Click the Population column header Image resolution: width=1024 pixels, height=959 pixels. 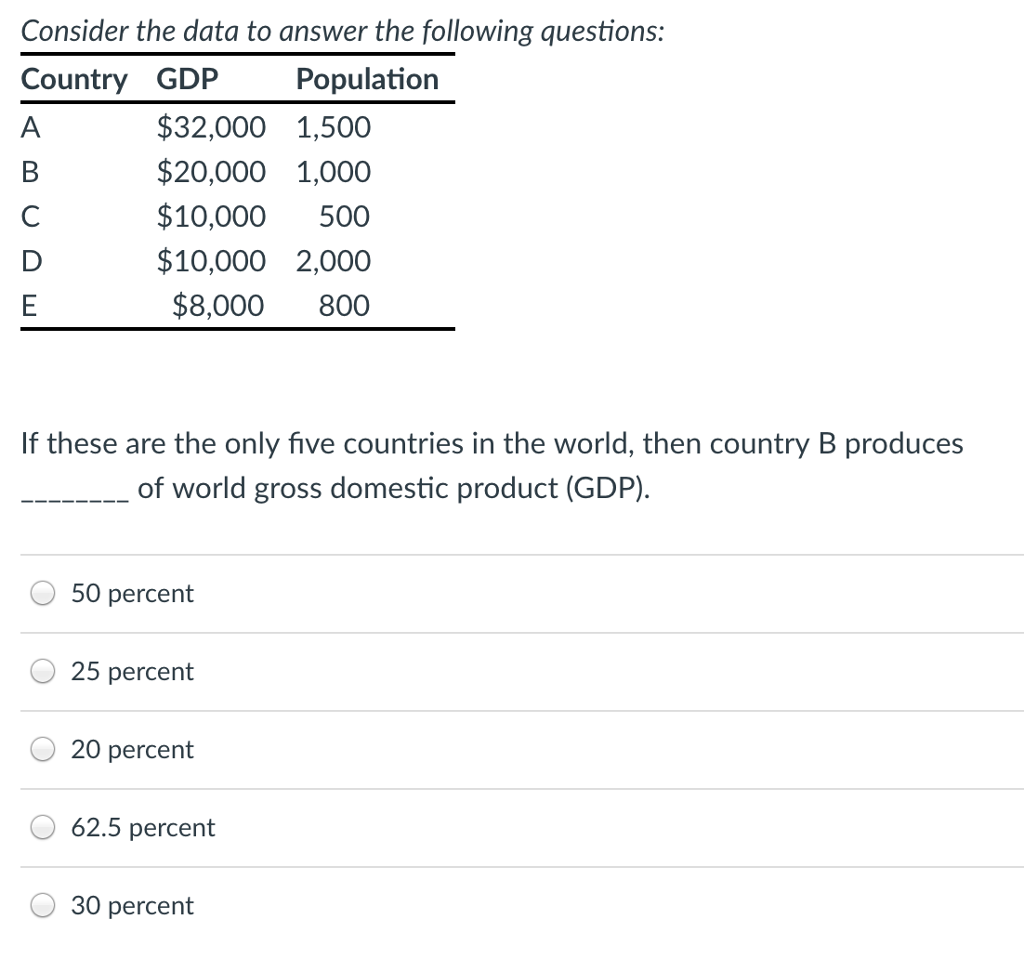pos(368,79)
